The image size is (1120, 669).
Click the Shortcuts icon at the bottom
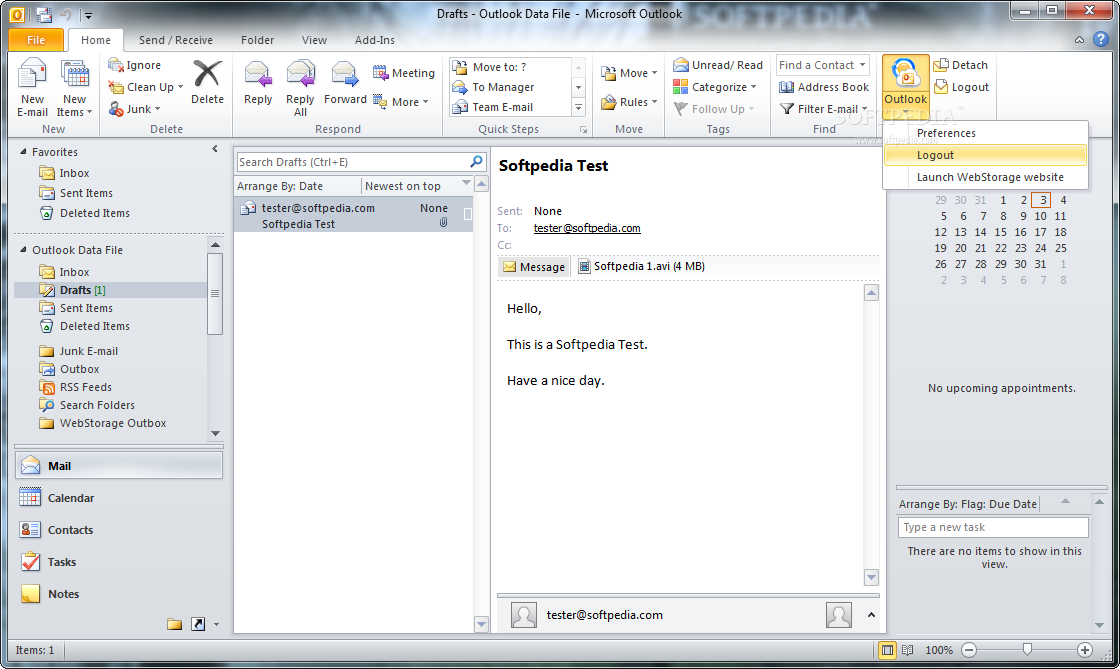pyautogui.click(x=198, y=624)
